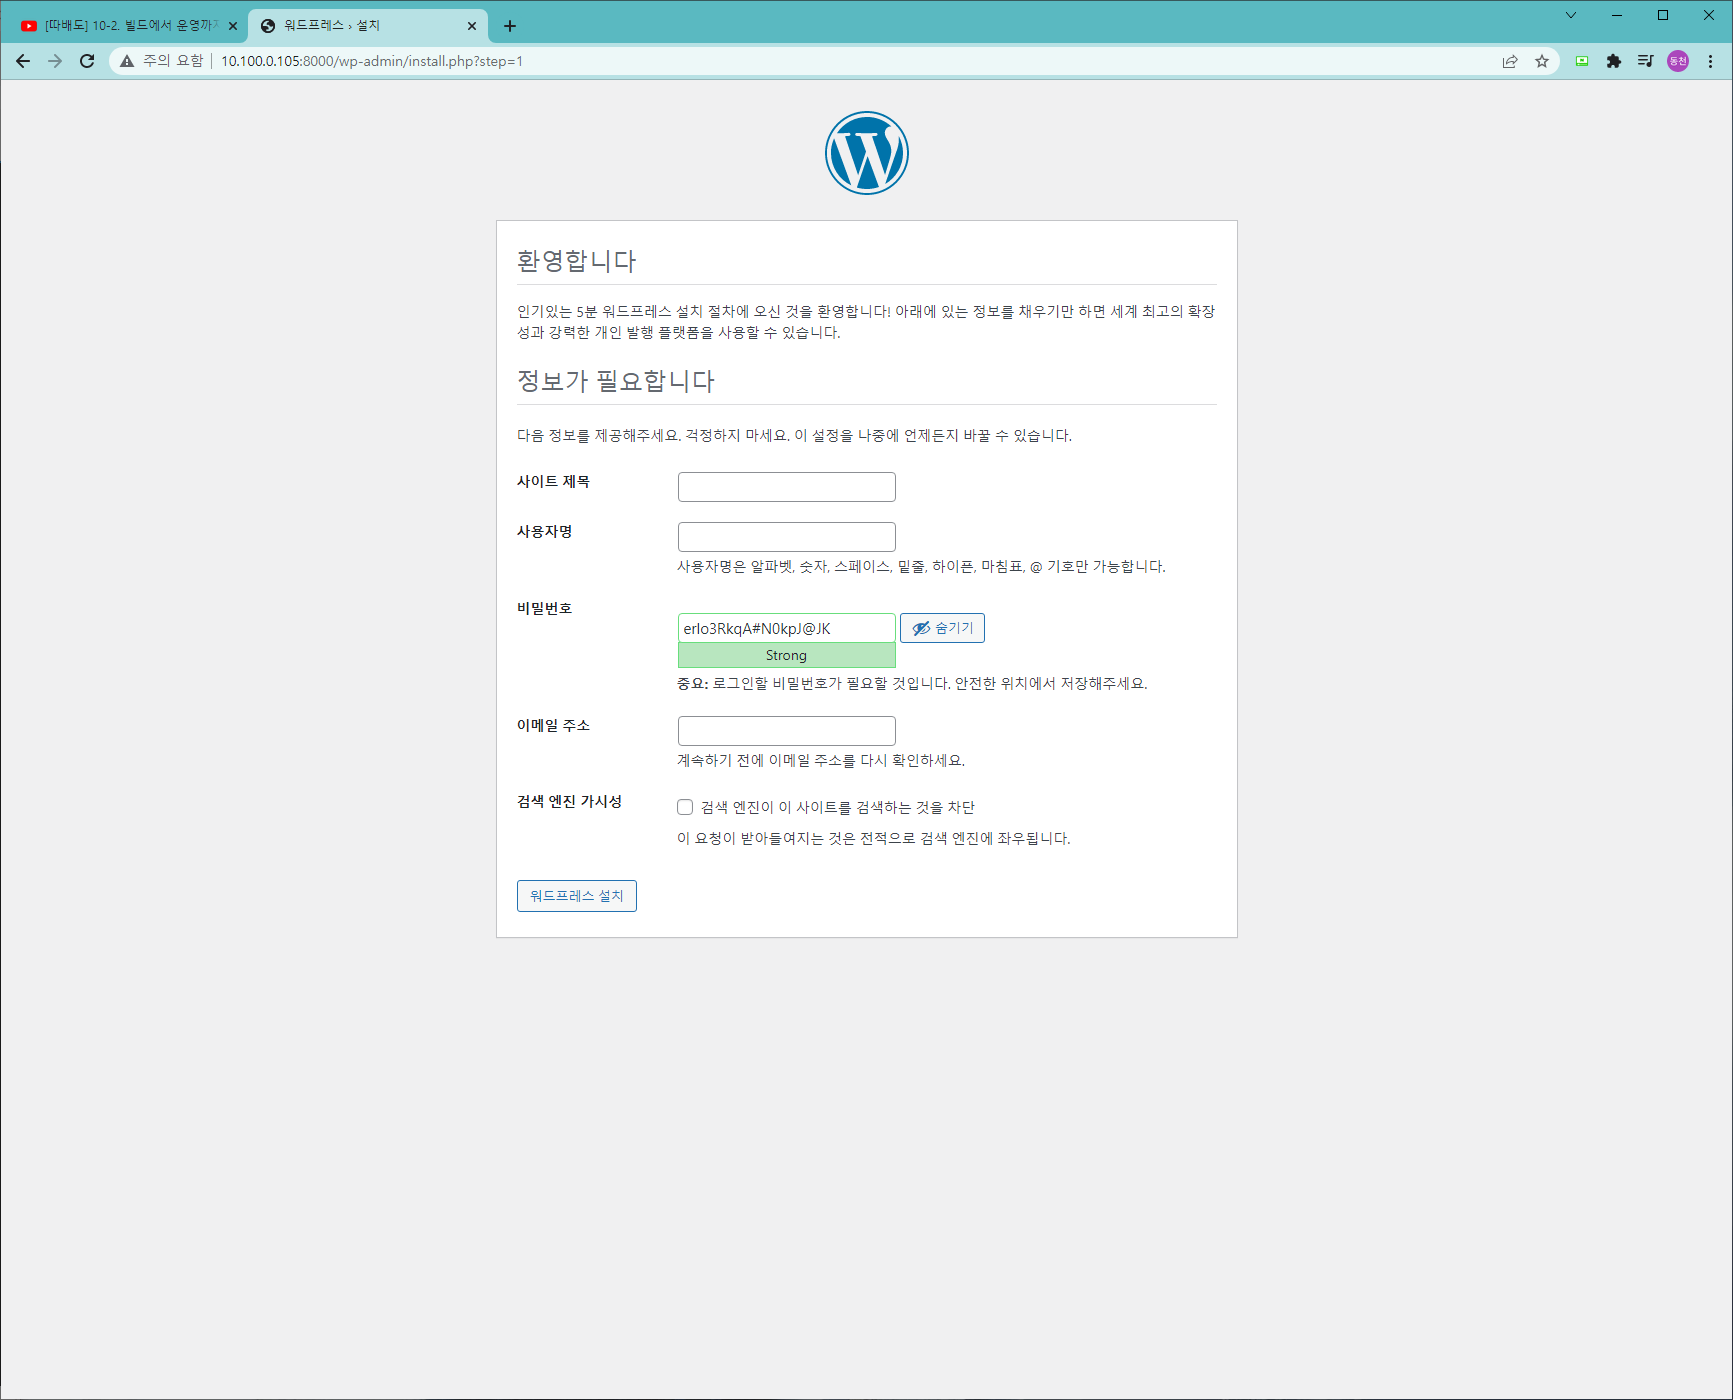Screen dimensions: 1733x1400
Task: Select the 워드프레스 › 설치 tab
Action: 367,26
